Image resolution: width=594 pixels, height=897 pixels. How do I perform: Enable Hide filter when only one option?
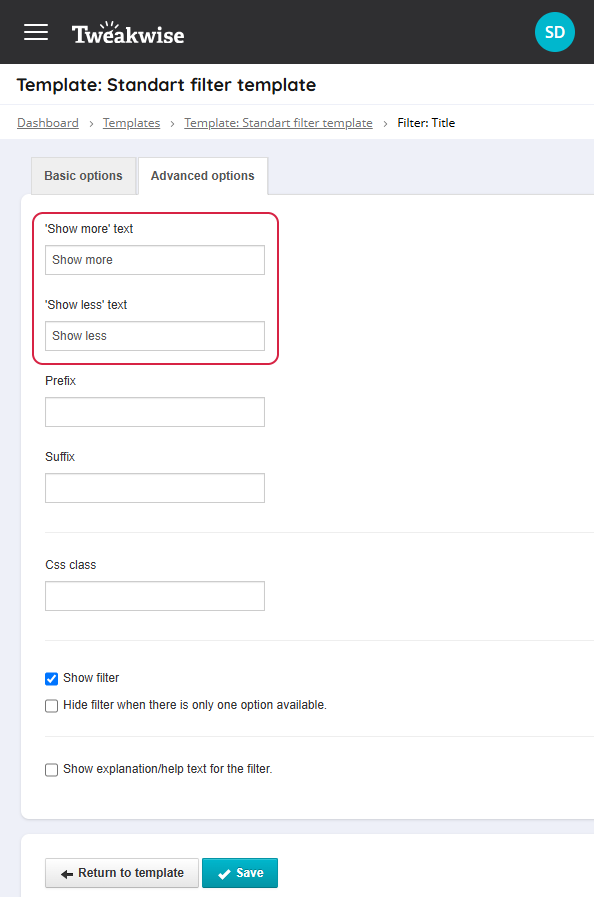pos(52,705)
